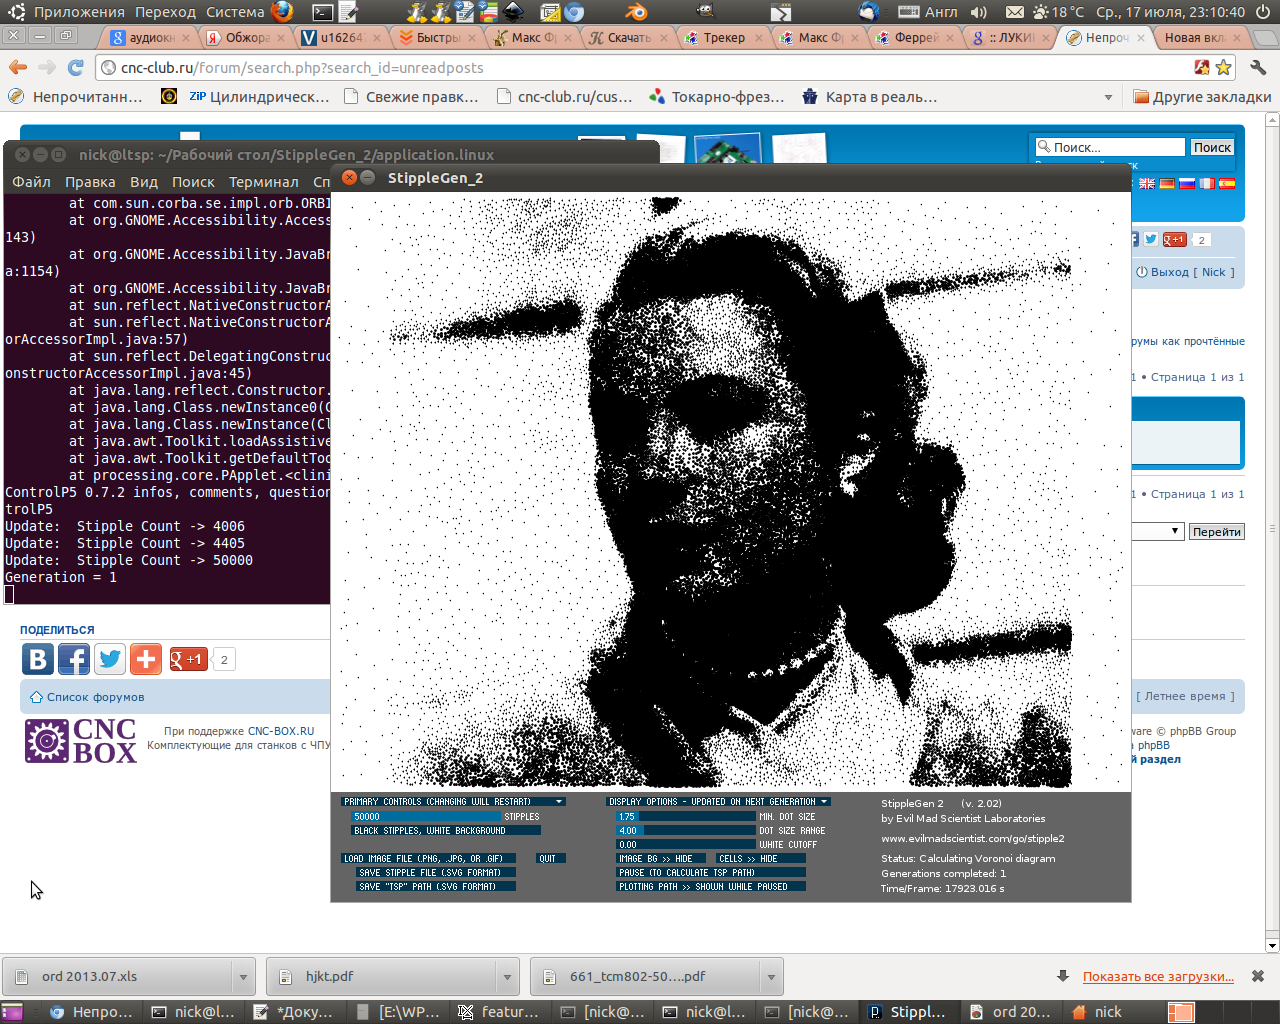Switch forum language to the Spanish flag
Screen dimensions: 1280x1024
(1227, 183)
